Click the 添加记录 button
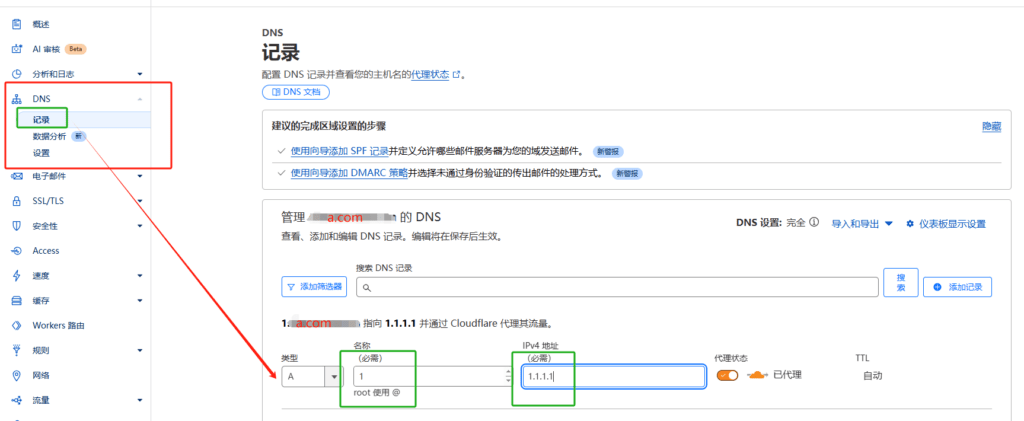 (x=957, y=287)
